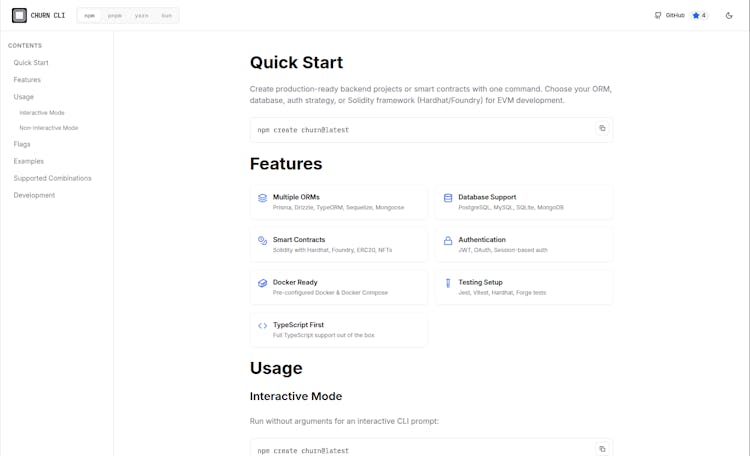Viewport: 750px width, 456px height.
Task: Click the Churn CLI logo icon
Action: coord(19,15)
